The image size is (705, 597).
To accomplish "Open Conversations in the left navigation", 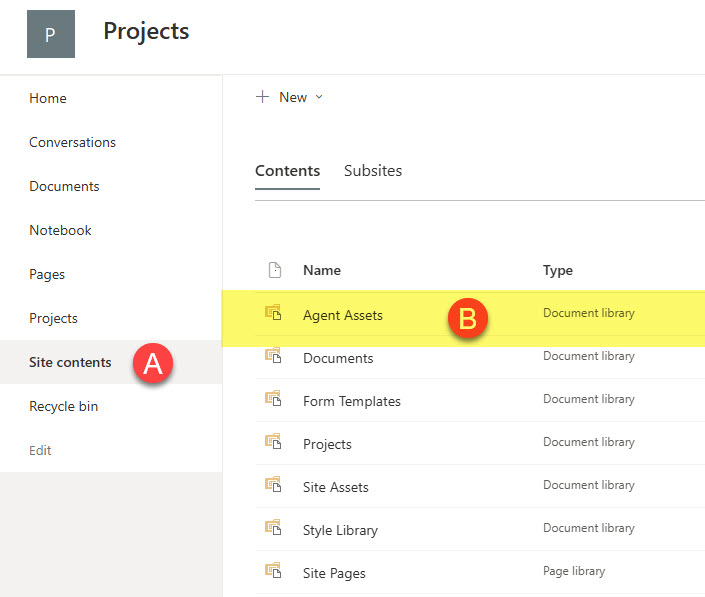I will 72,143.
